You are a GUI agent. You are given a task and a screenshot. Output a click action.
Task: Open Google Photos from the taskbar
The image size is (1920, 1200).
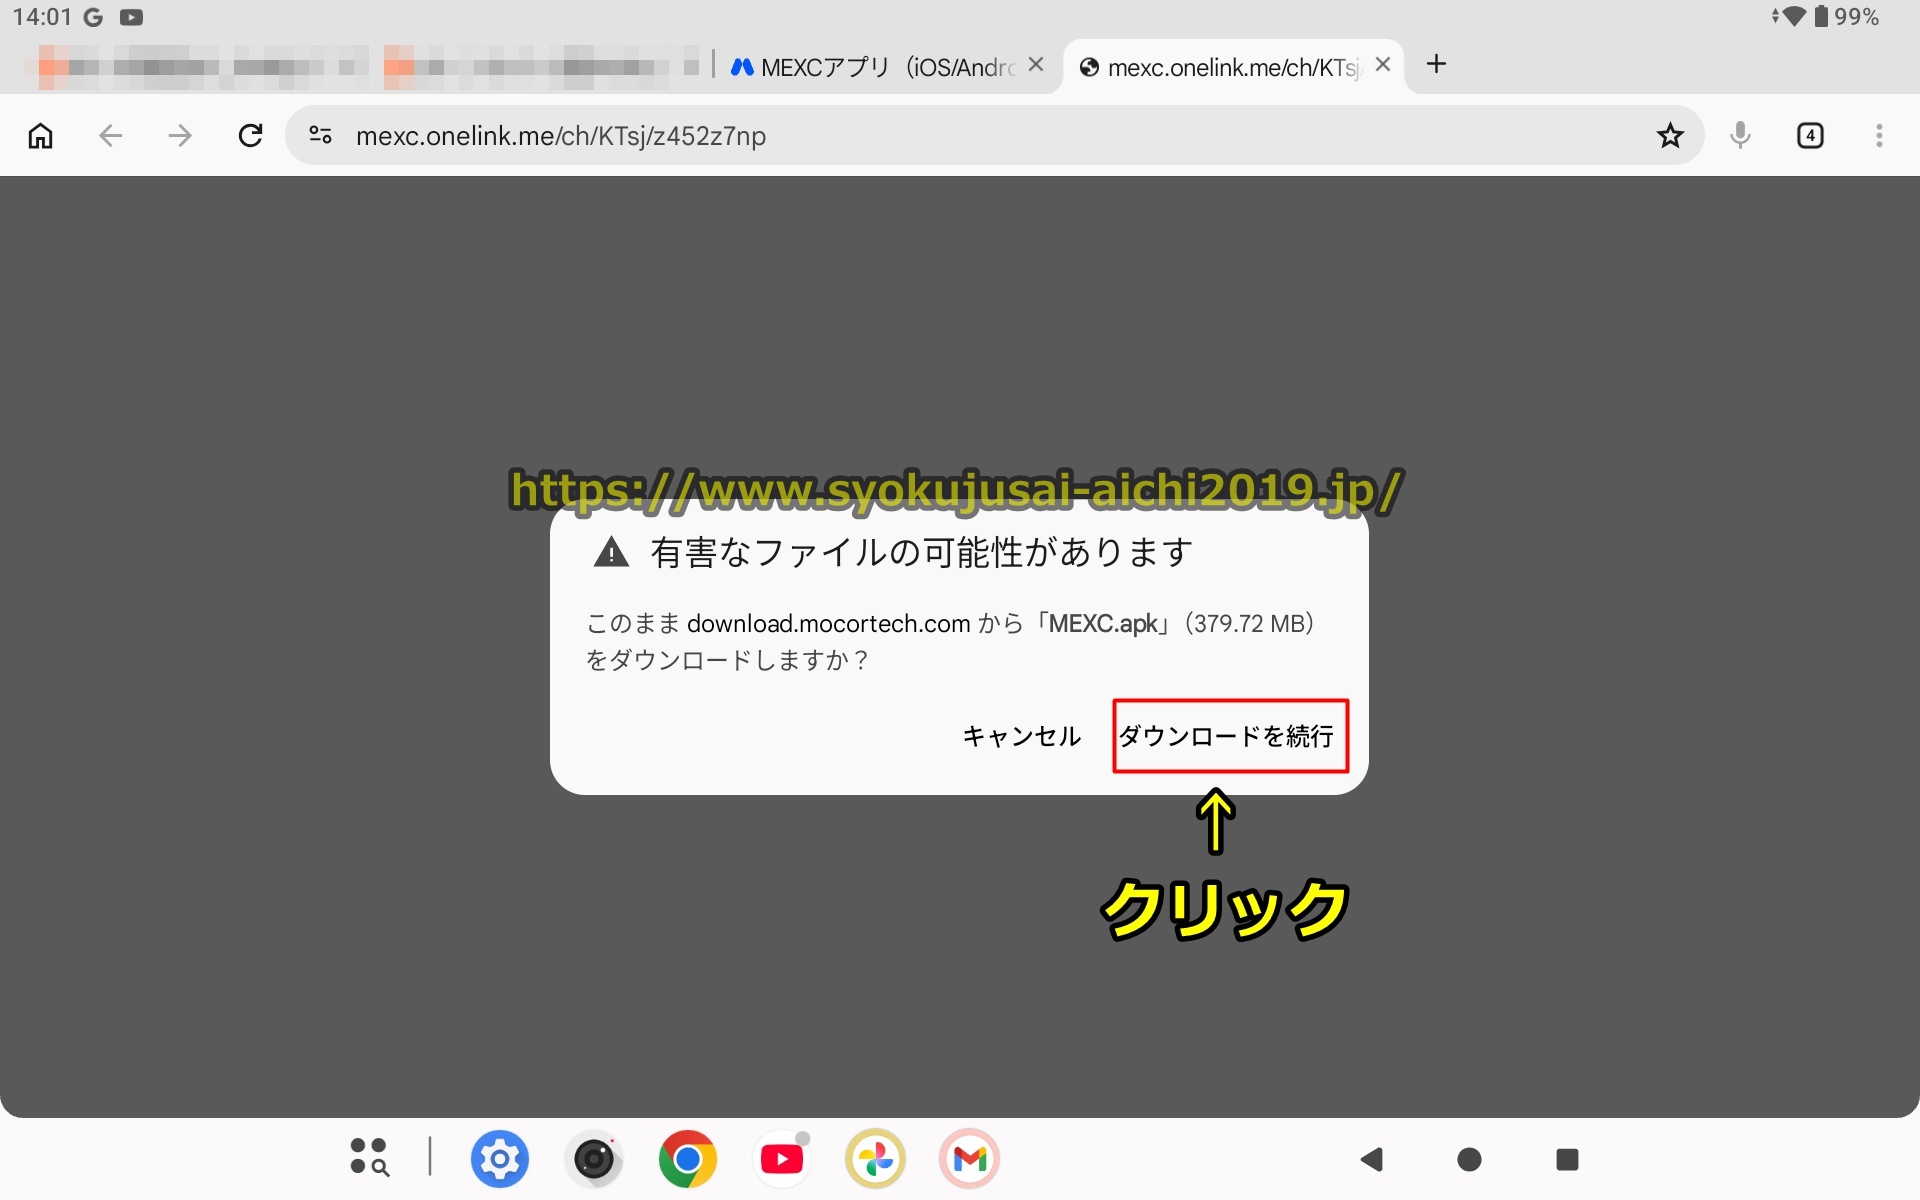click(875, 1159)
